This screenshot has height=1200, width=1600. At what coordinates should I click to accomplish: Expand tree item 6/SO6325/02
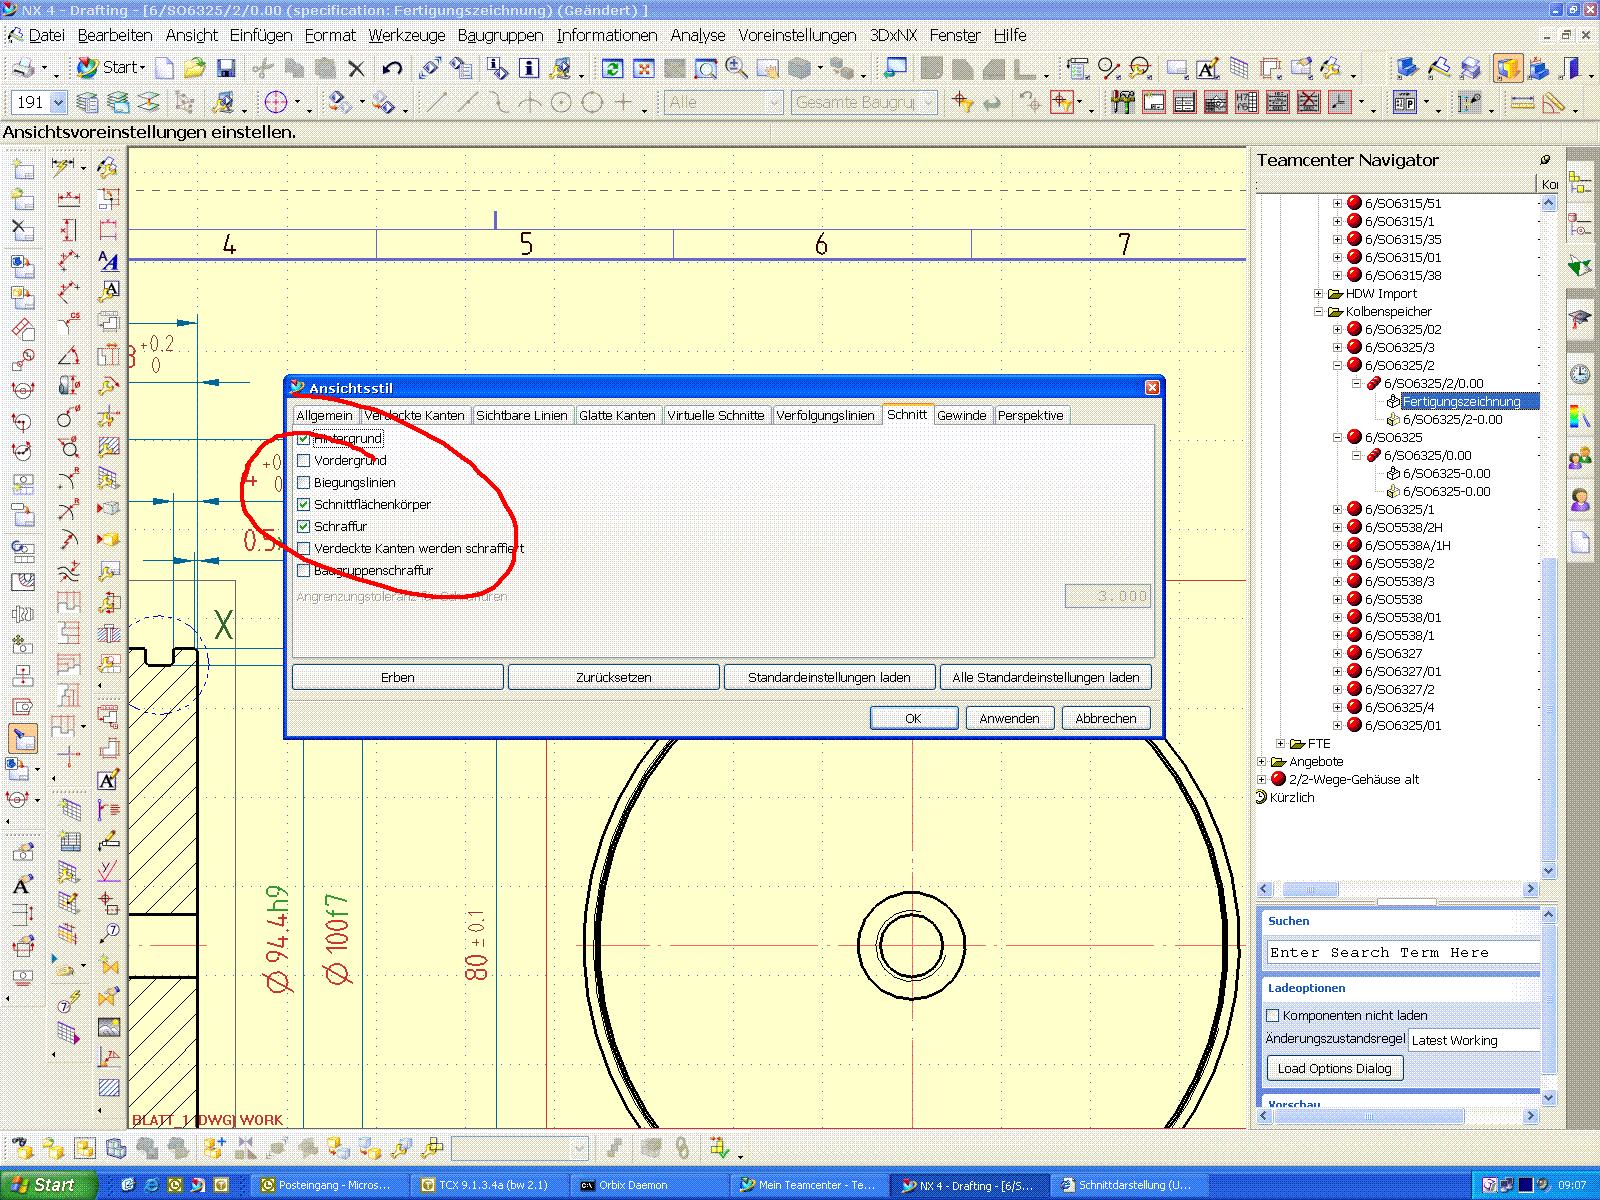pos(1338,330)
